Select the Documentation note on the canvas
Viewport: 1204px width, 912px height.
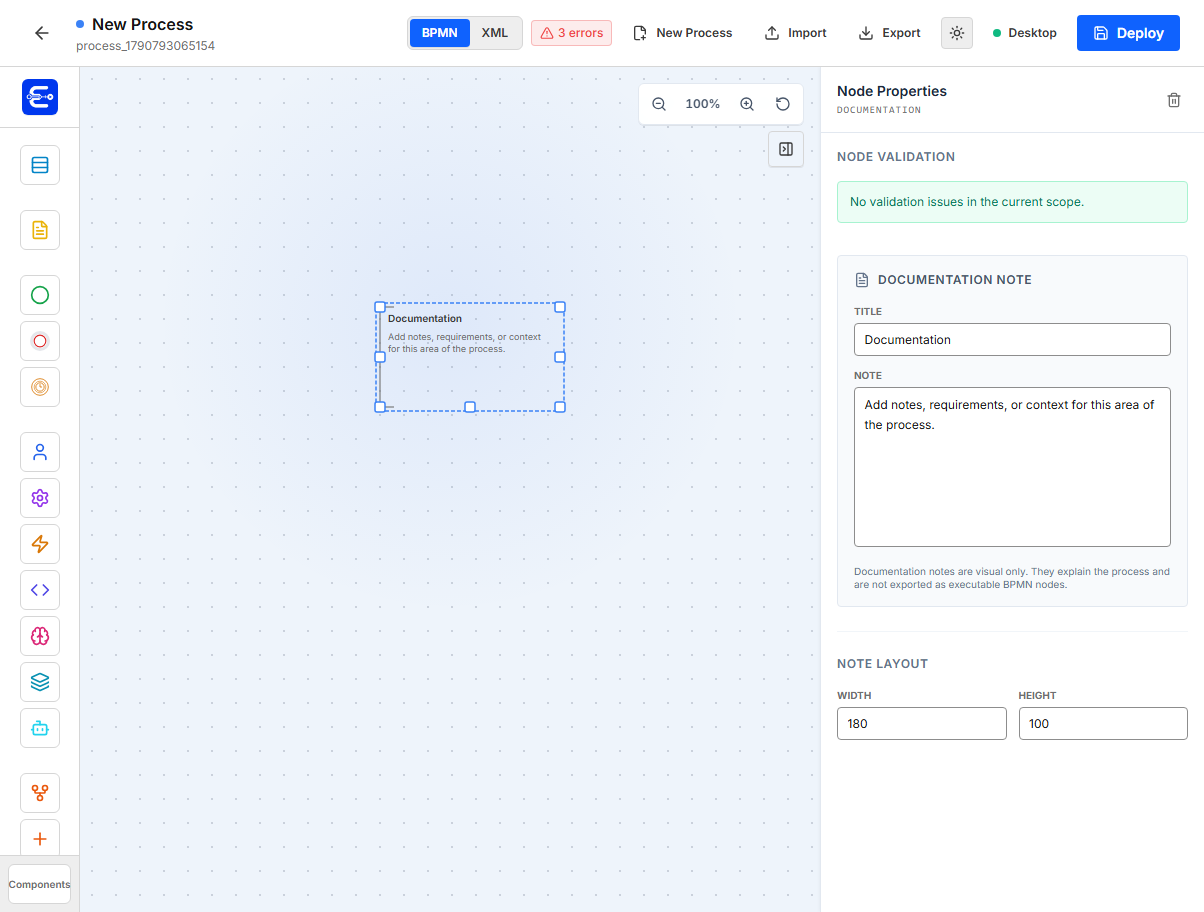tap(470, 357)
